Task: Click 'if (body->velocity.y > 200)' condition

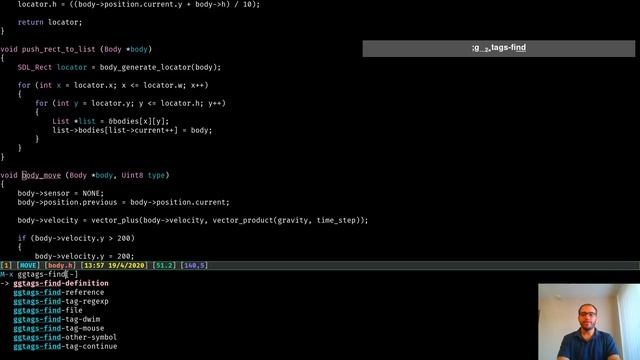Action: pyautogui.click(x=76, y=238)
